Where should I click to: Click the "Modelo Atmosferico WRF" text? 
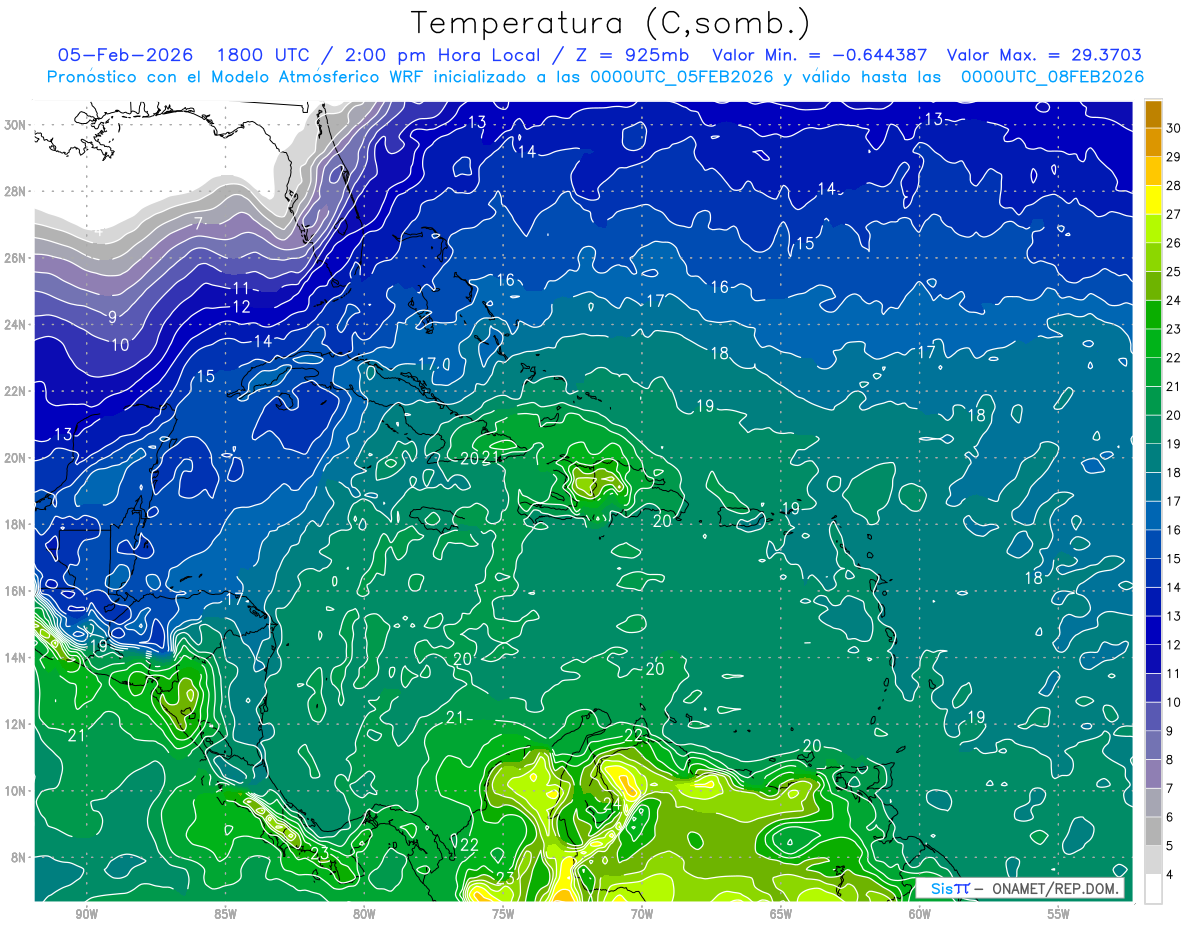[315, 77]
